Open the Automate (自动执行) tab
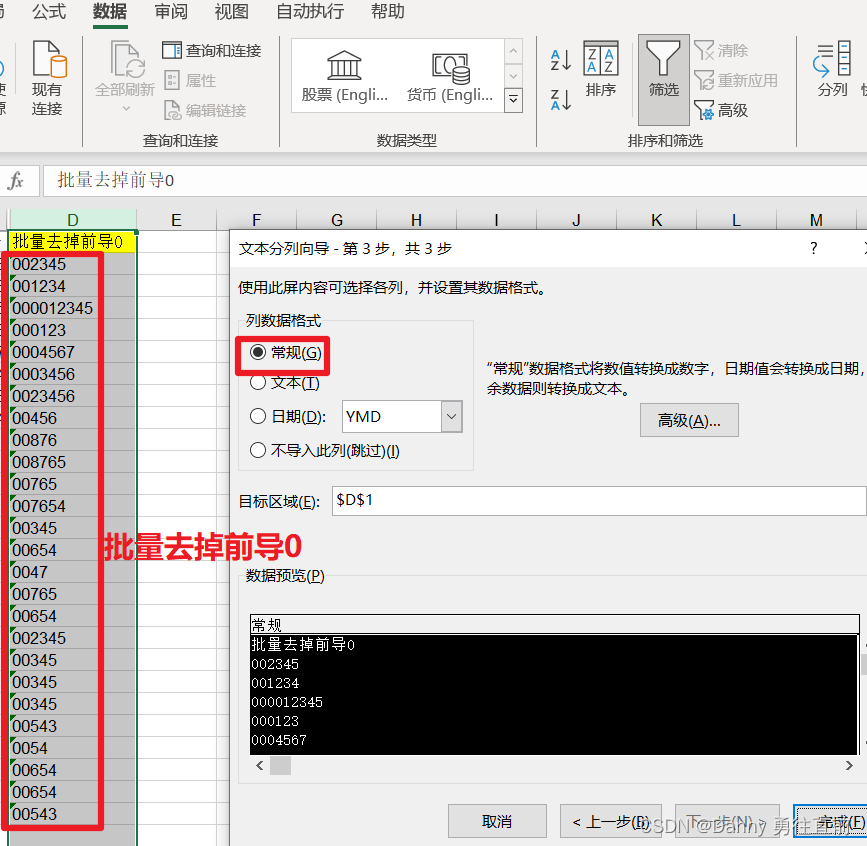The image size is (867, 846). [310, 11]
